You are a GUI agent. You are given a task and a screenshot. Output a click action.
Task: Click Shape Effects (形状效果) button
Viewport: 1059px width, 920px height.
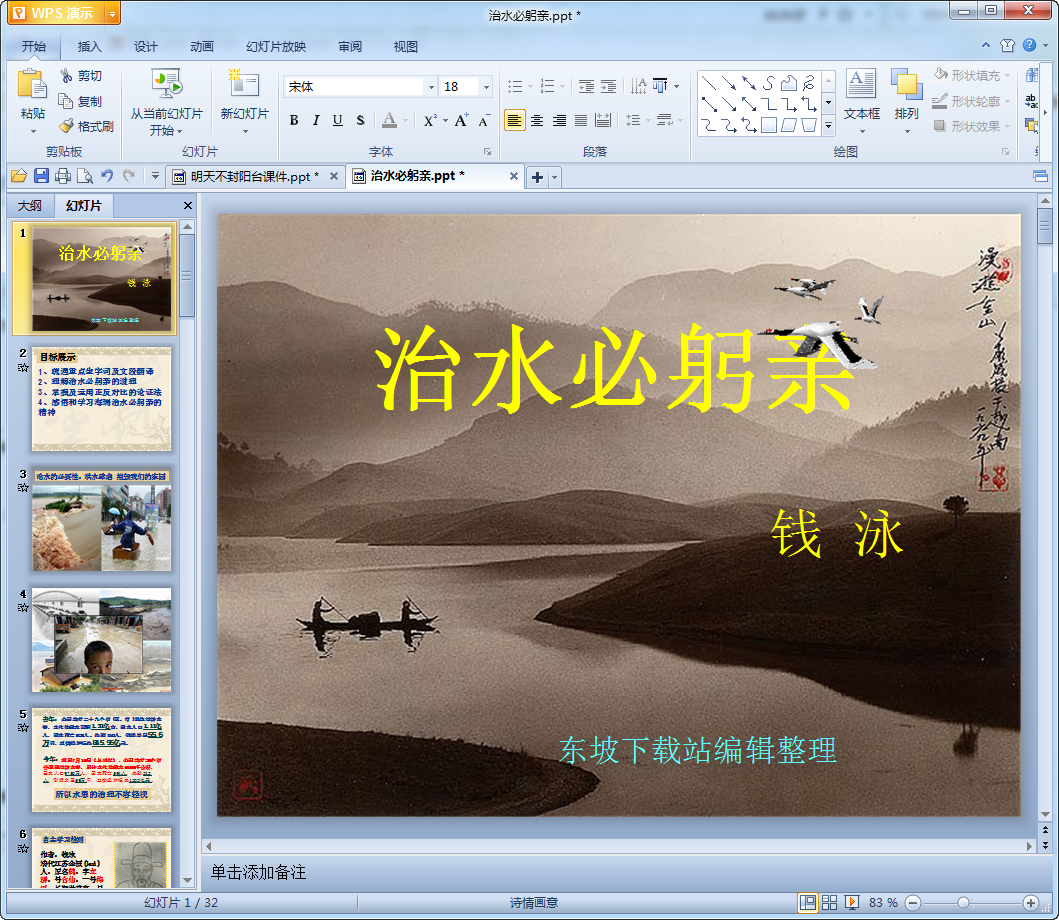coord(972,126)
